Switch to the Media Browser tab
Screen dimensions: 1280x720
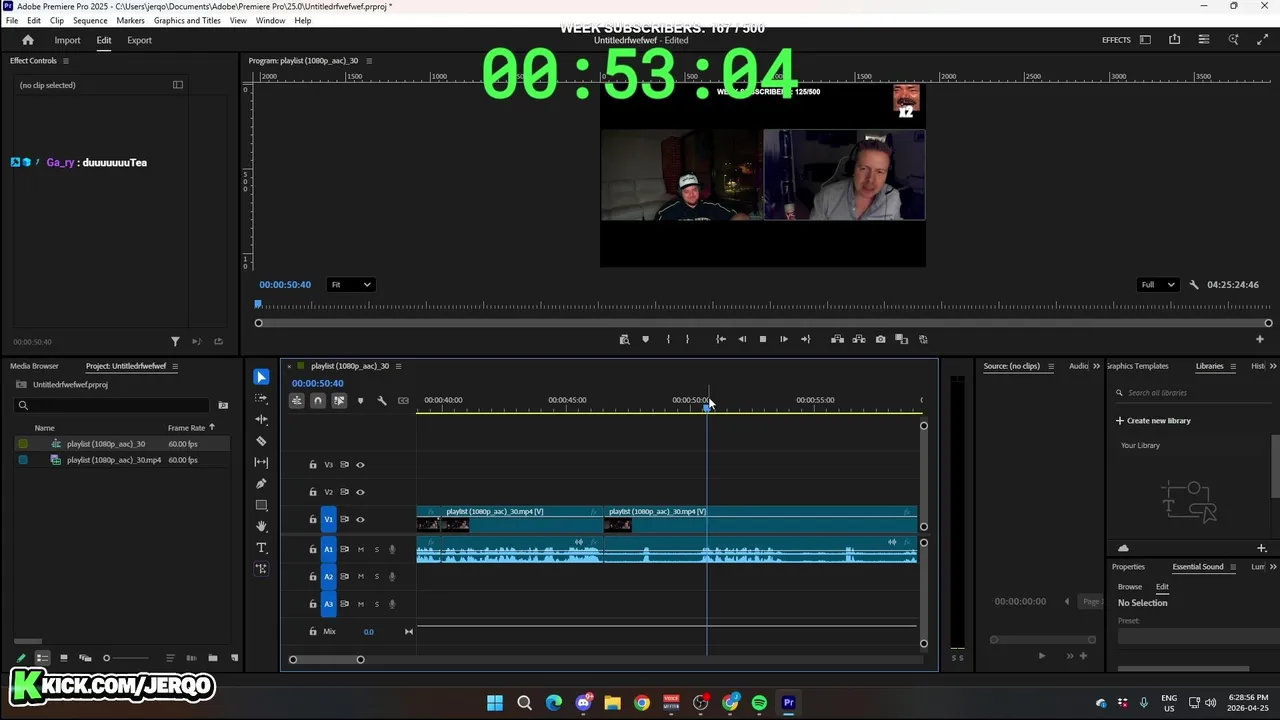coord(34,366)
